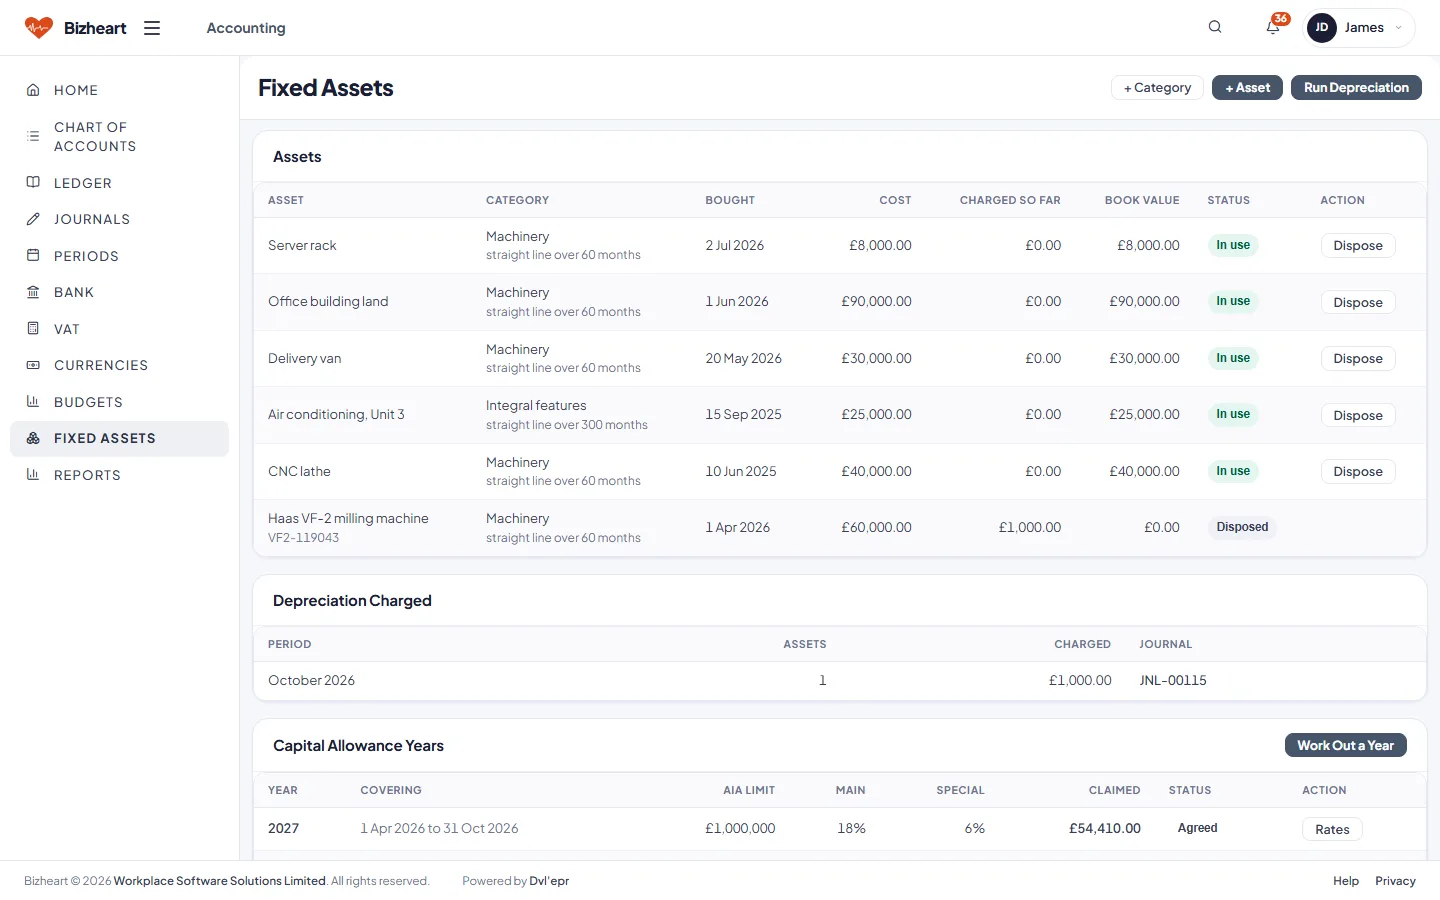The image size is (1440, 900).
Task: Select the Bank menu item
Action: [119, 292]
